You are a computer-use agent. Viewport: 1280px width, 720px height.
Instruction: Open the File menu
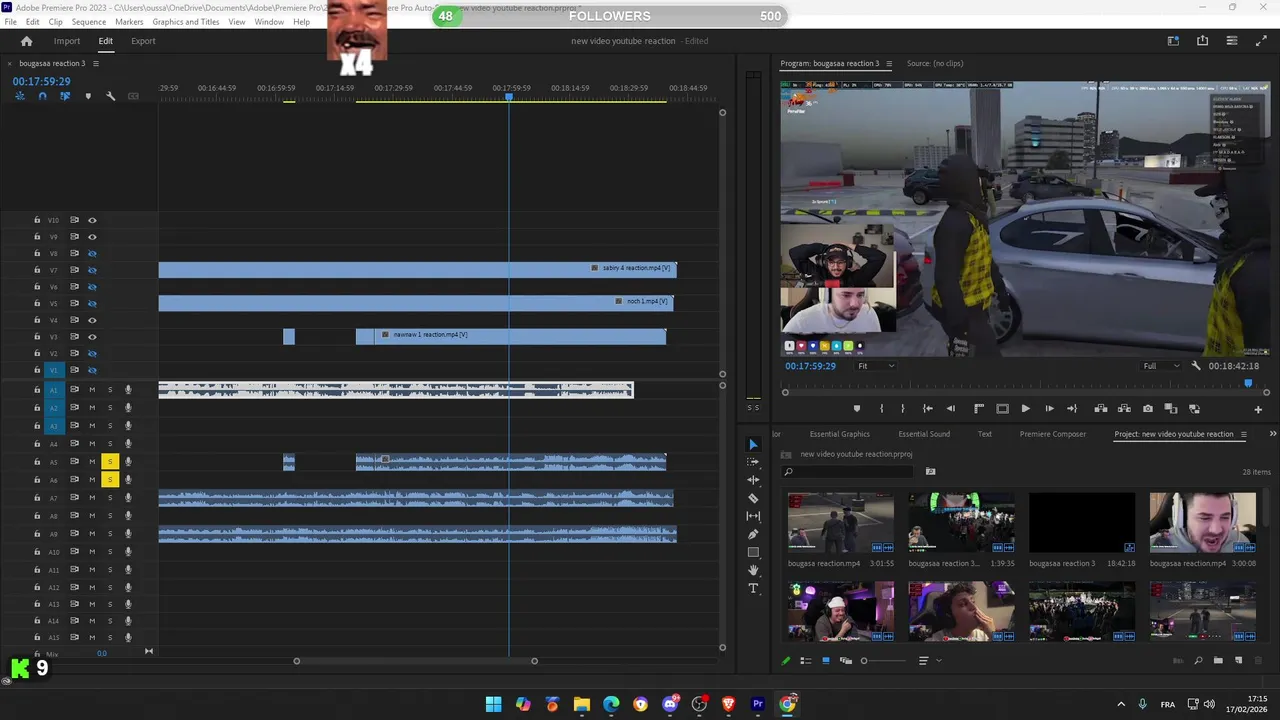[x=10, y=22]
